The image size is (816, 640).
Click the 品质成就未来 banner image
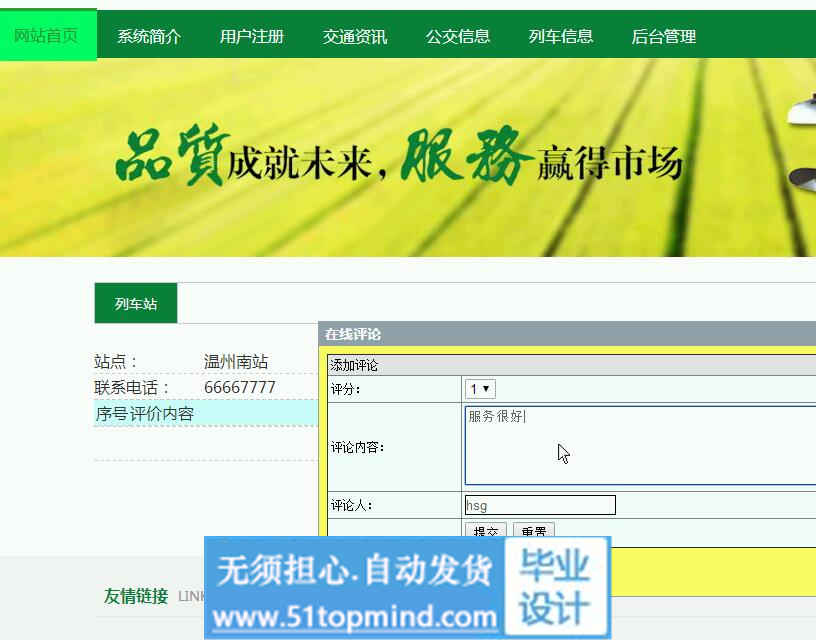[x=400, y=158]
